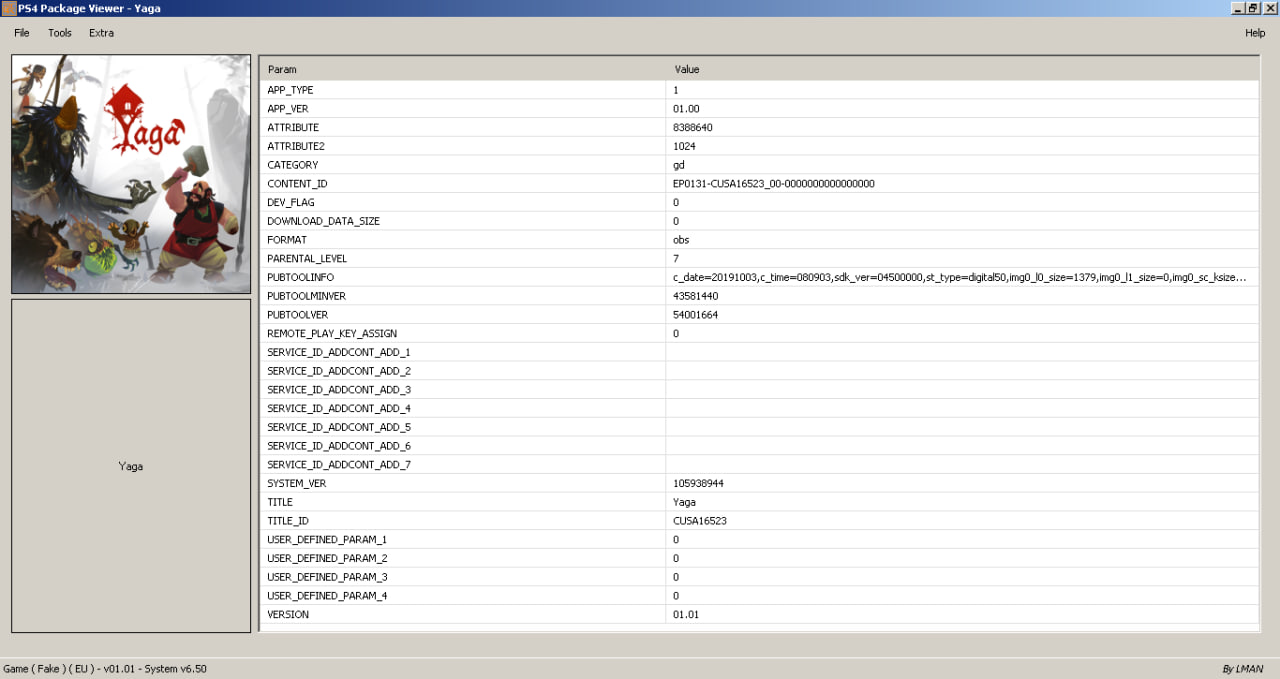
Task: Select the USER_DEFINED_PARAM_1 row
Action: pyautogui.click(x=760, y=539)
